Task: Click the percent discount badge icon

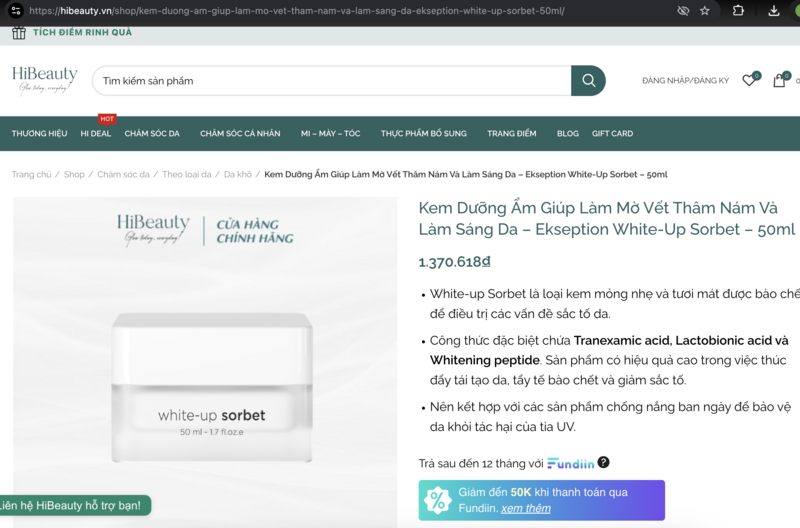Action: [437, 500]
